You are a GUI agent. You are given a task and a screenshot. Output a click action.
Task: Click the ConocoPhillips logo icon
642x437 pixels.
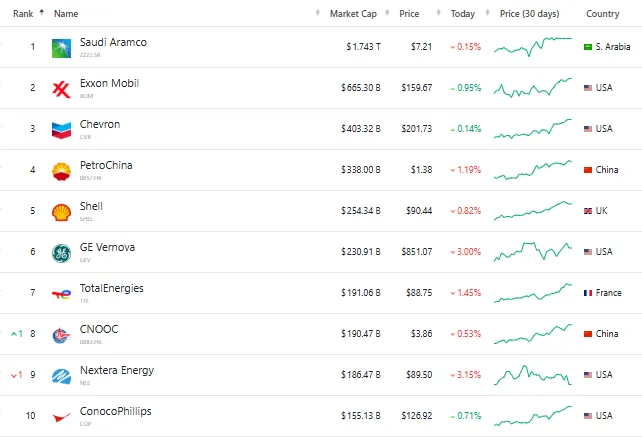click(x=61, y=416)
